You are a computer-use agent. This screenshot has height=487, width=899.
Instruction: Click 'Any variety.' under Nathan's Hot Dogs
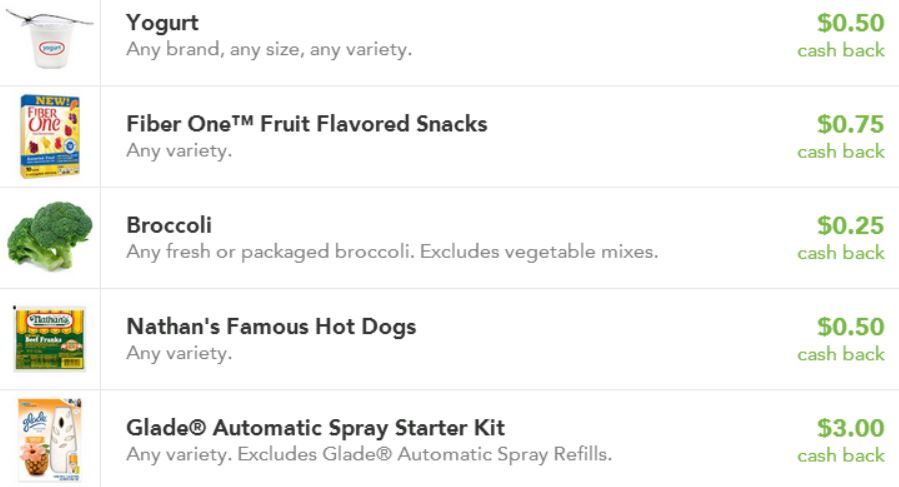pyautogui.click(x=179, y=353)
